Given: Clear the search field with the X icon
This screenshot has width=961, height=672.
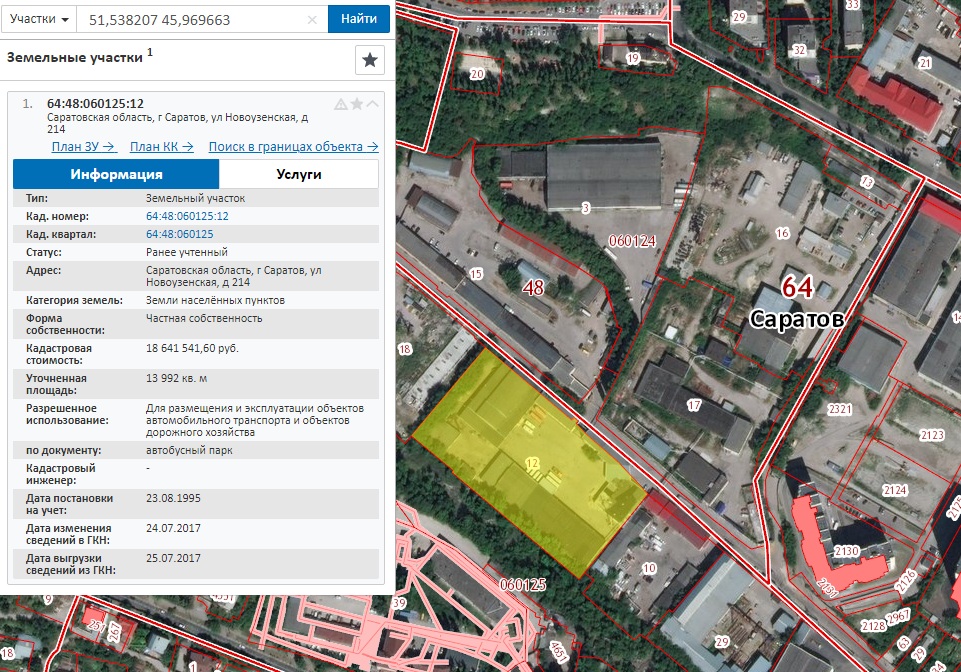Looking at the screenshot, I should click(312, 20).
